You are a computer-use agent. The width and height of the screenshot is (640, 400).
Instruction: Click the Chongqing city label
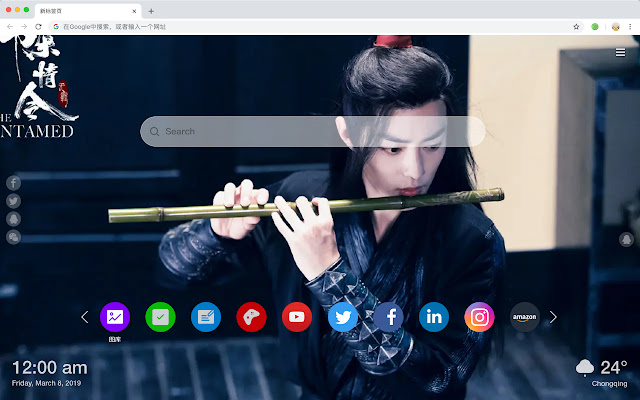[x=609, y=384]
